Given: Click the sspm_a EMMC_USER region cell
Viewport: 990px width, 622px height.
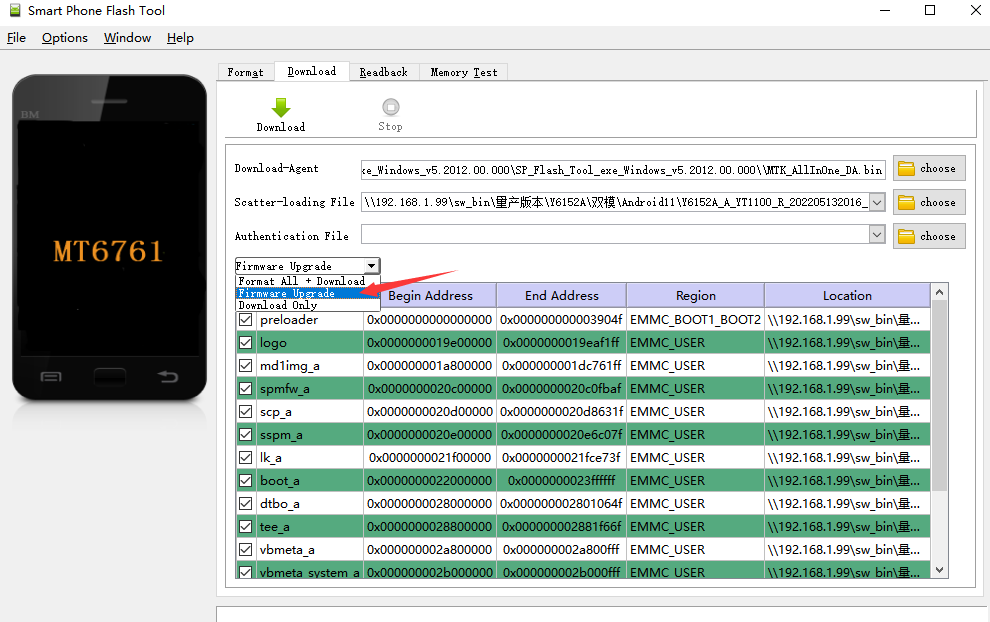Looking at the screenshot, I should 696,435.
